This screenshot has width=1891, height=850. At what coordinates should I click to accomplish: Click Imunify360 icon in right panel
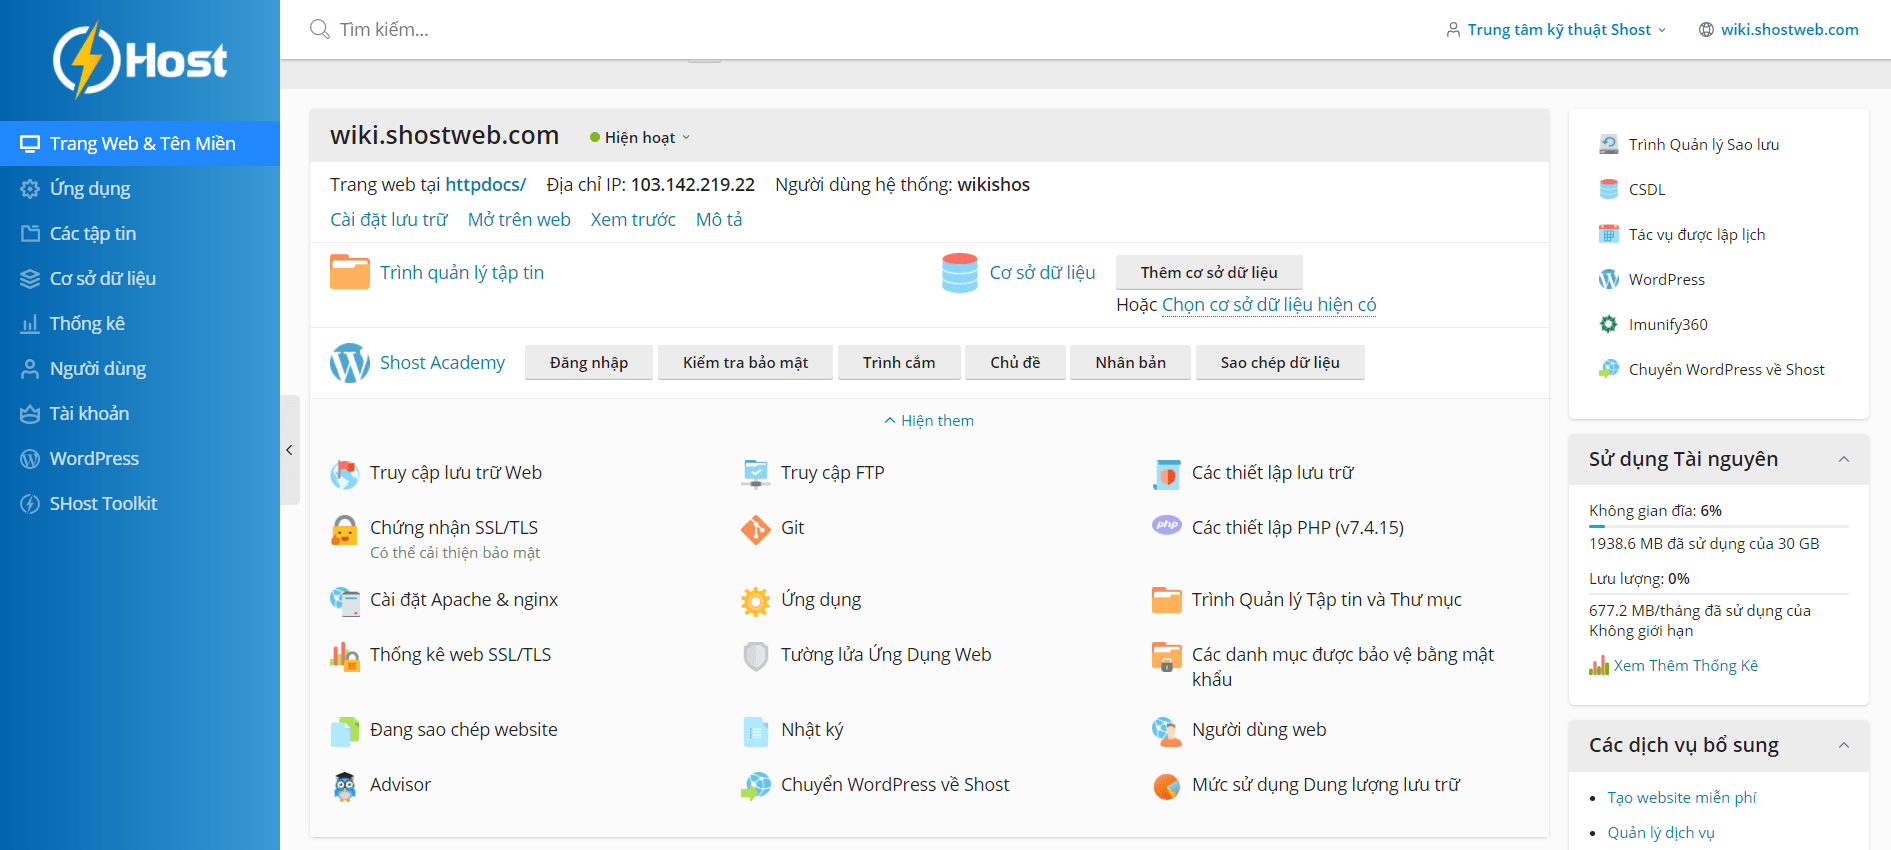point(1608,324)
